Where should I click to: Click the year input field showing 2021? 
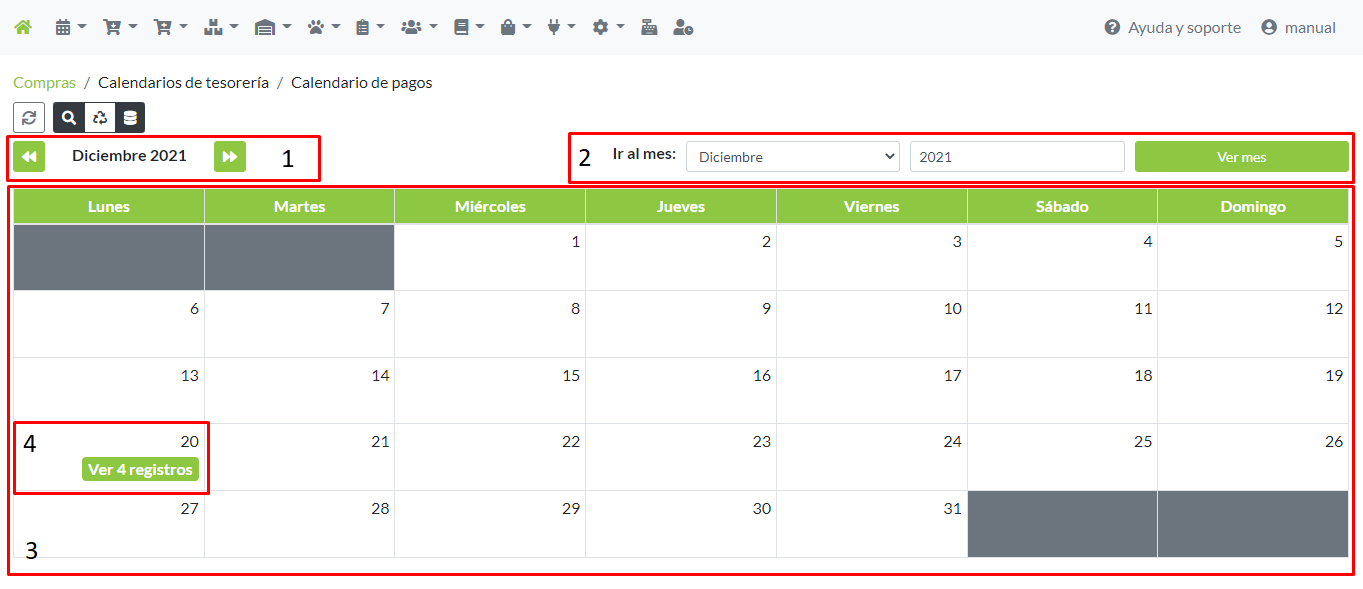(1016, 157)
